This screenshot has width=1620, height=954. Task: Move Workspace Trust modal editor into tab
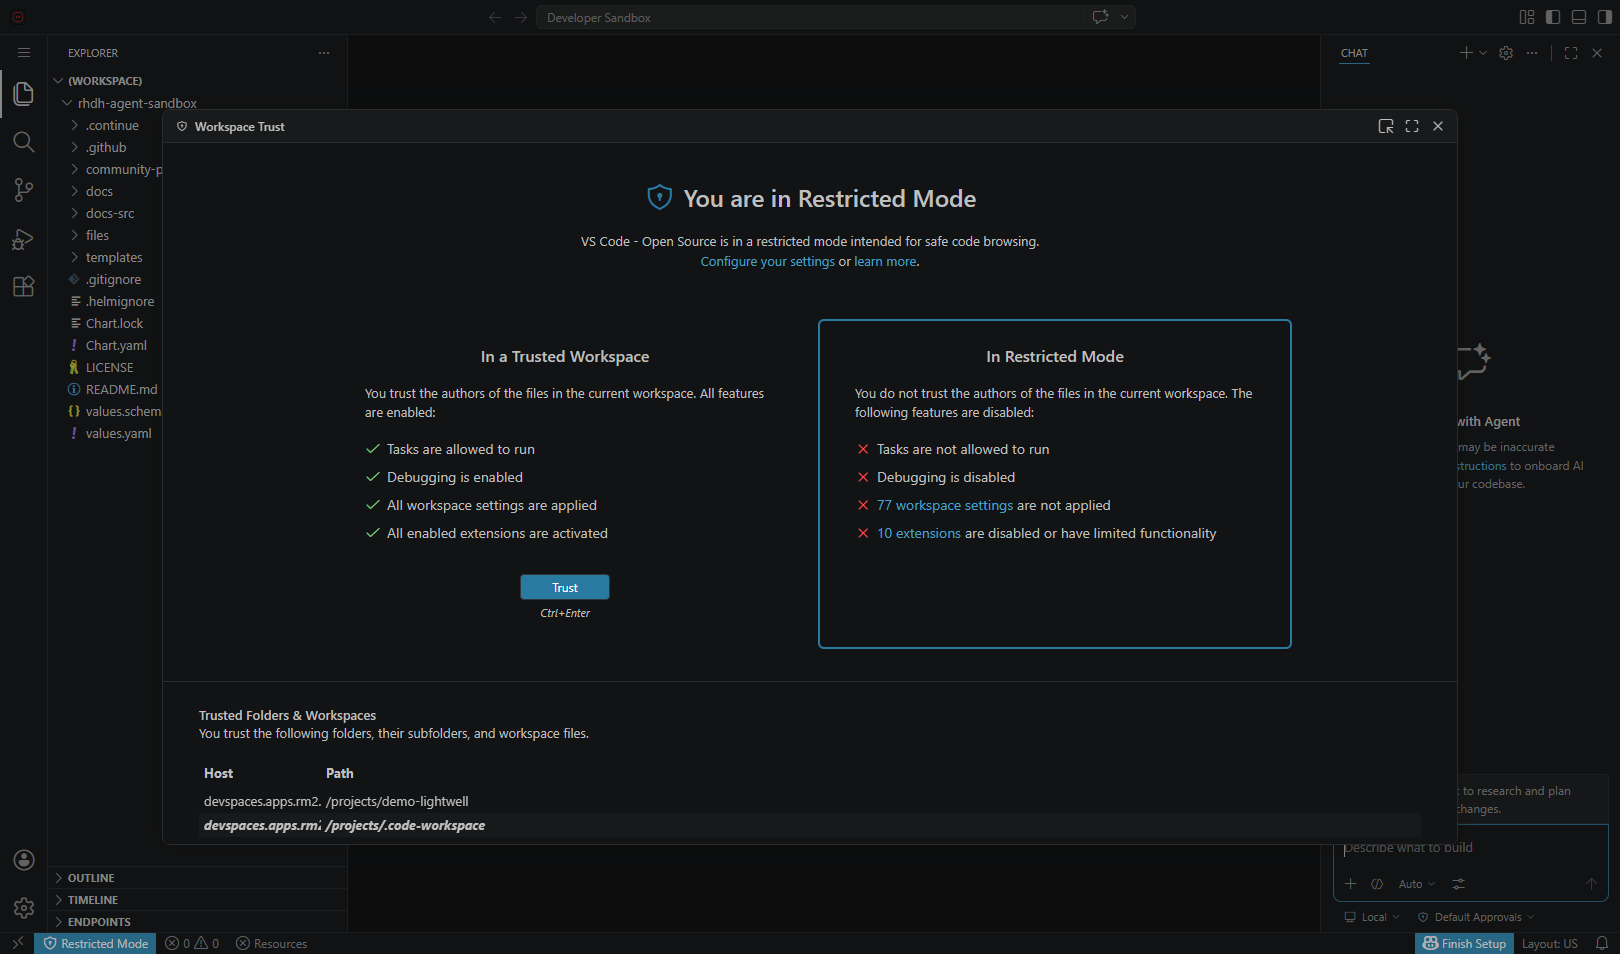(x=1386, y=126)
